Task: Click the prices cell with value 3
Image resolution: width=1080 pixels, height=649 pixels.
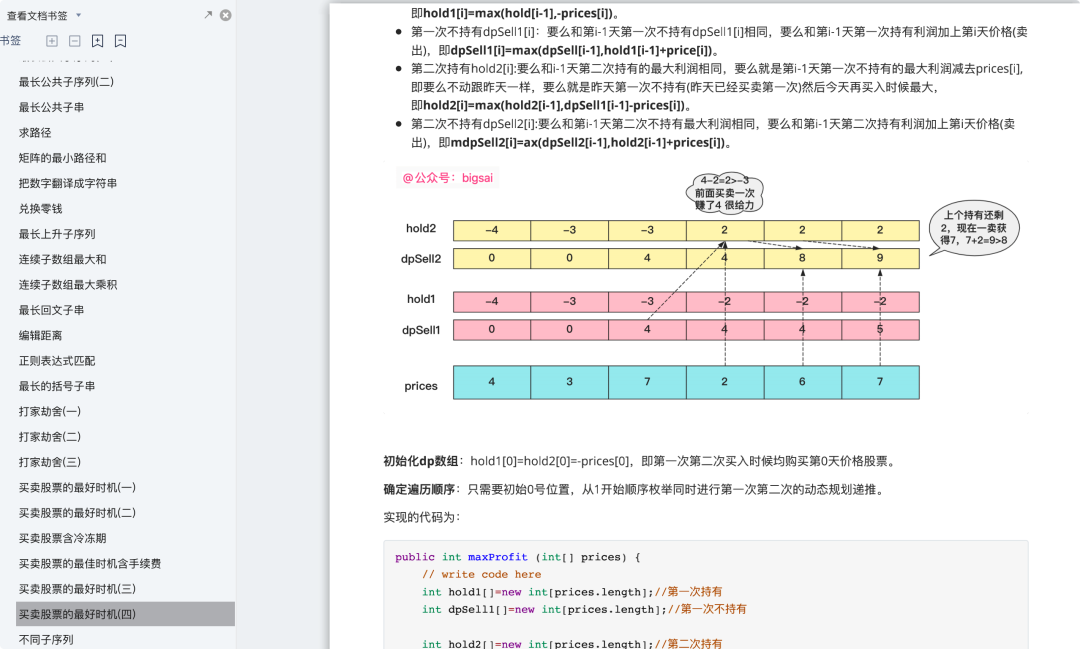Action: [x=570, y=382]
